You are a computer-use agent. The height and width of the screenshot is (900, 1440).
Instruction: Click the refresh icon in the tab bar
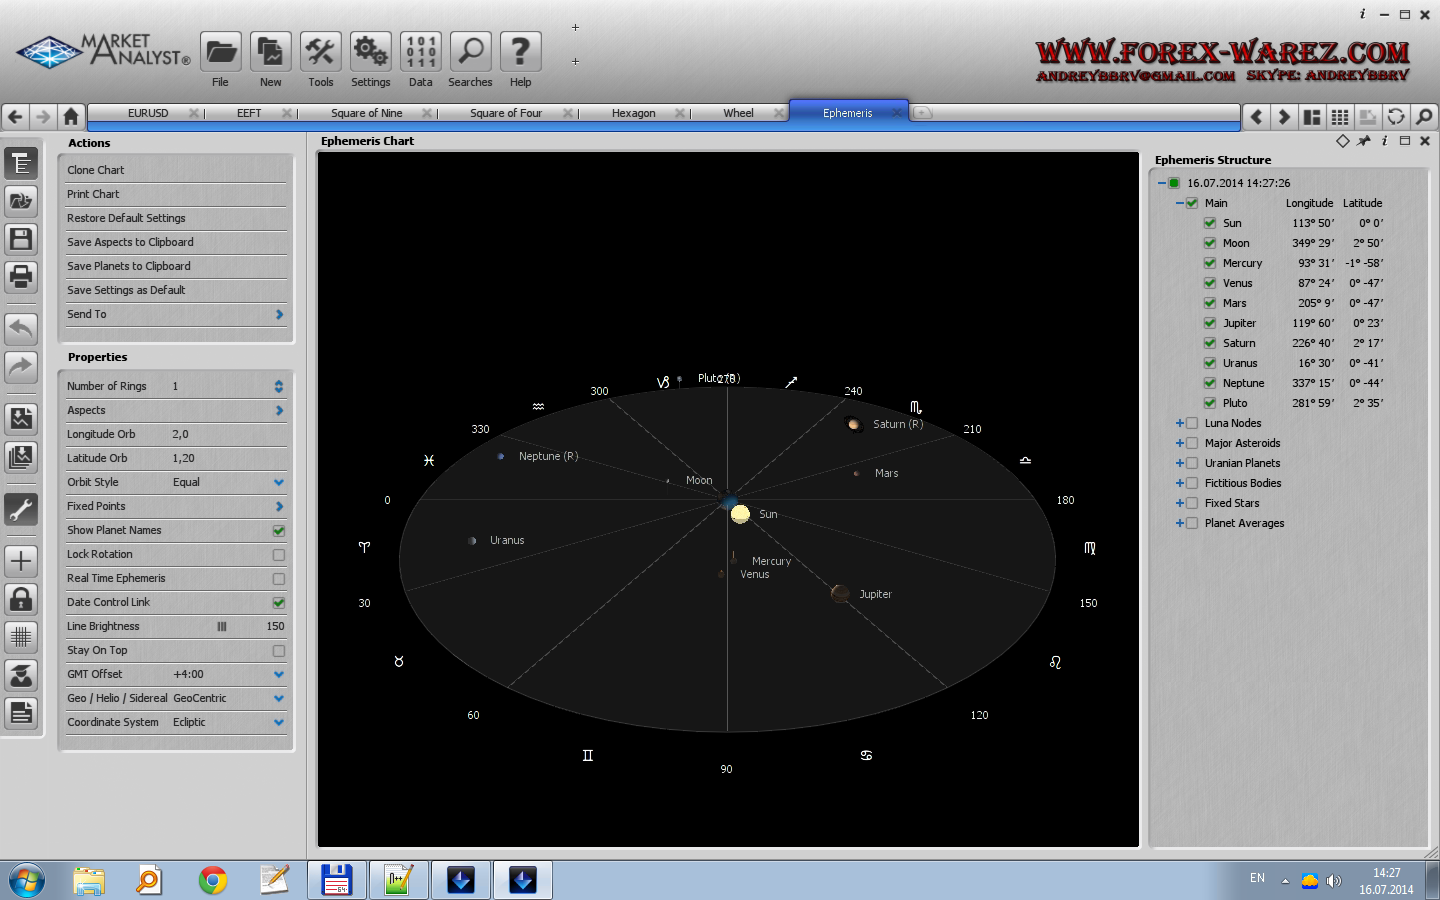1396,117
